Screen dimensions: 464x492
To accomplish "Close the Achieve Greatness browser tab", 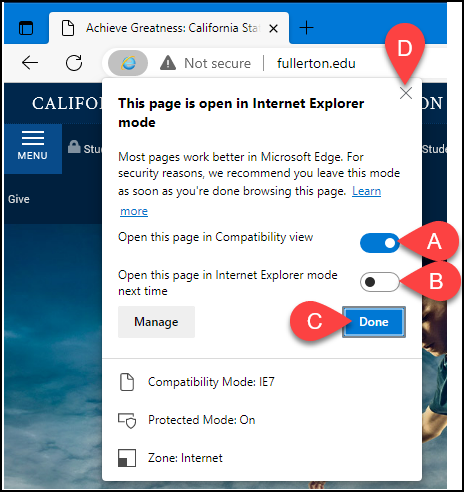I will point(273,29).
